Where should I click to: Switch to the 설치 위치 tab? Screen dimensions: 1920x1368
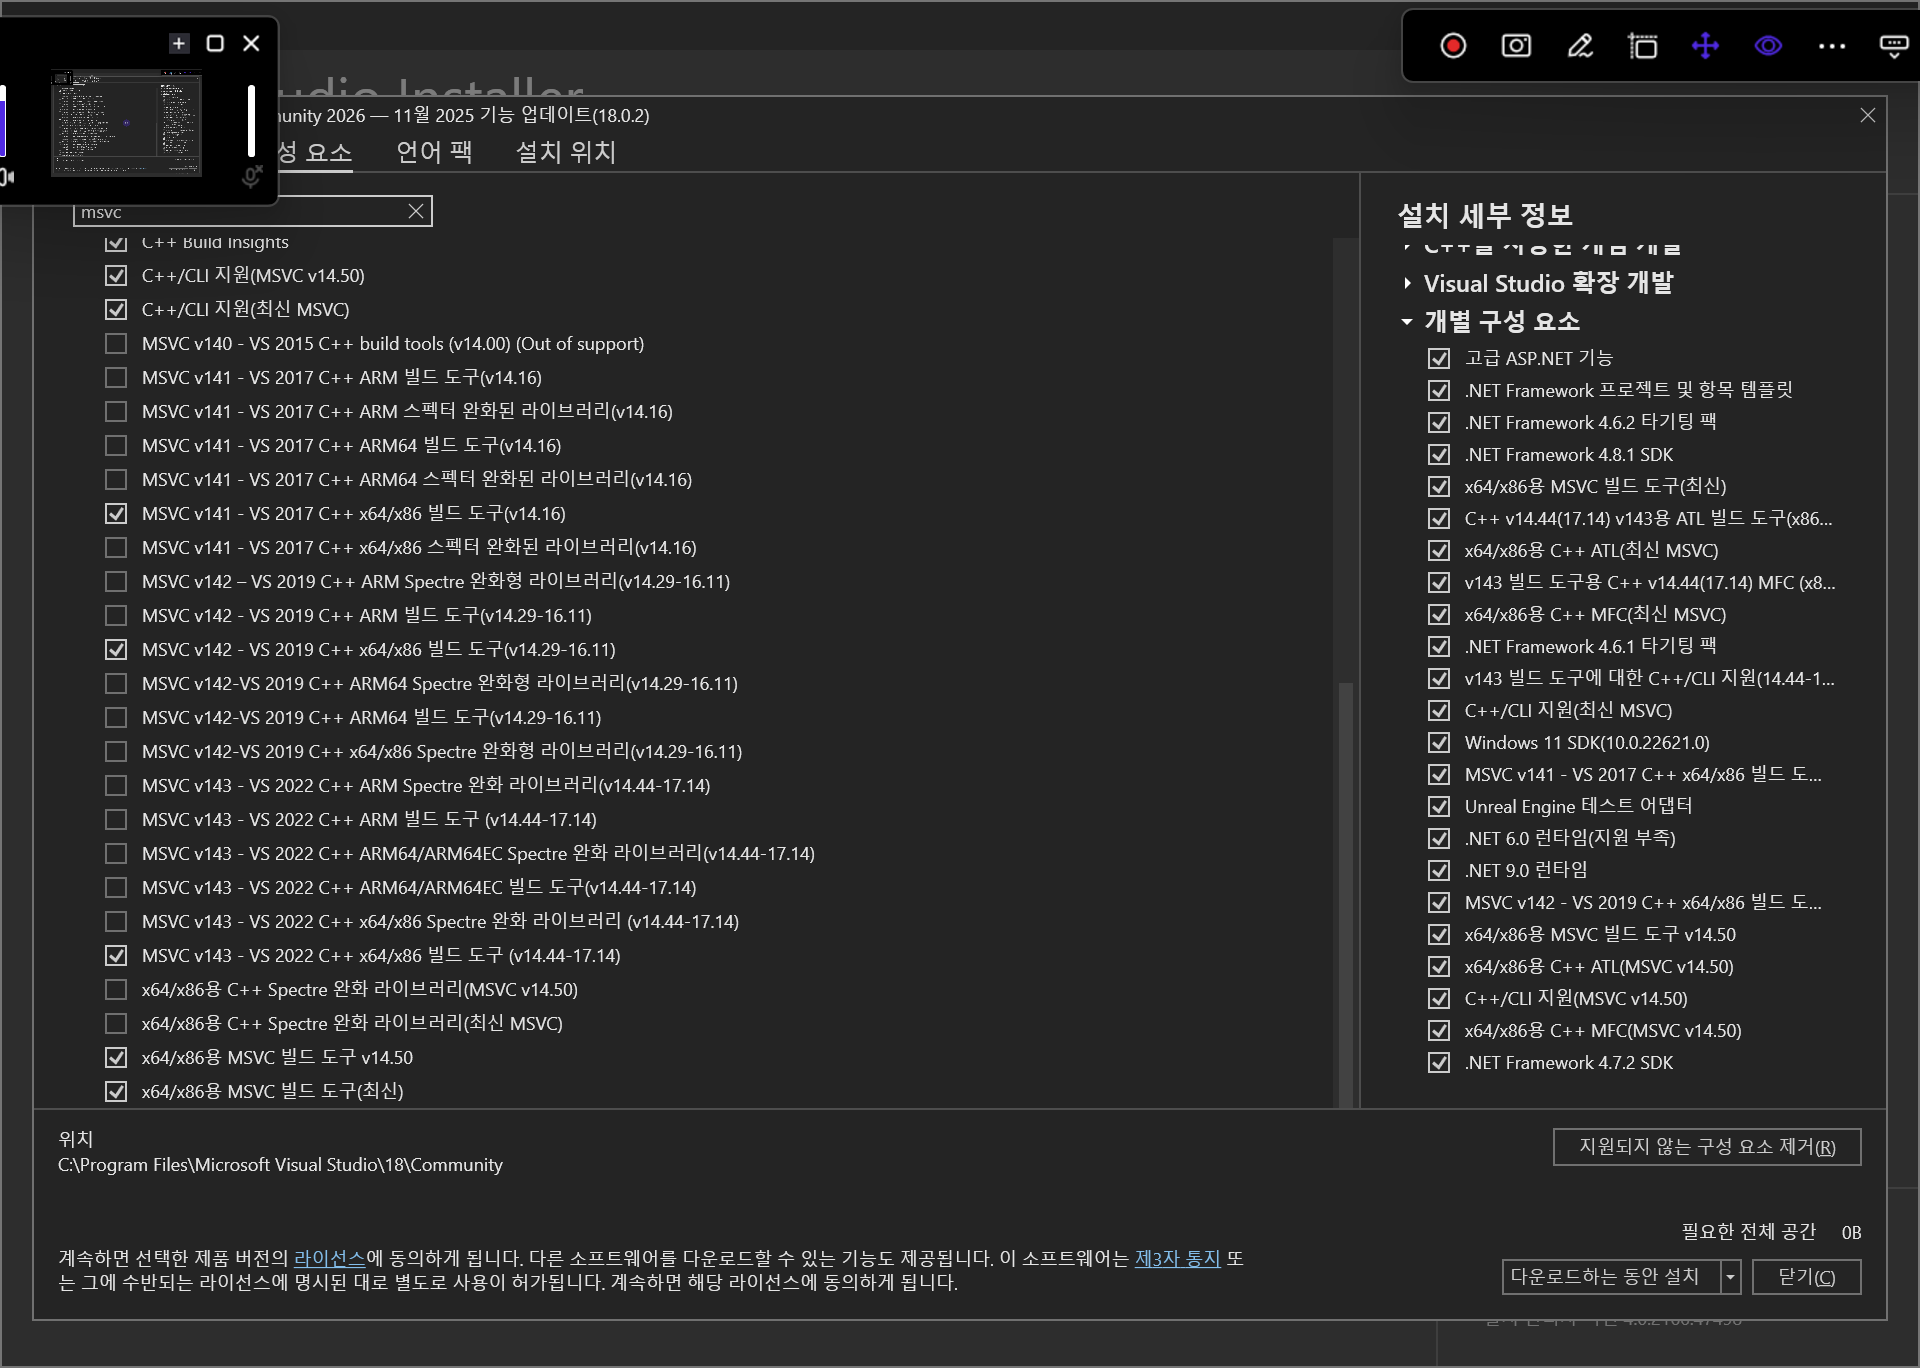point(564,152)
